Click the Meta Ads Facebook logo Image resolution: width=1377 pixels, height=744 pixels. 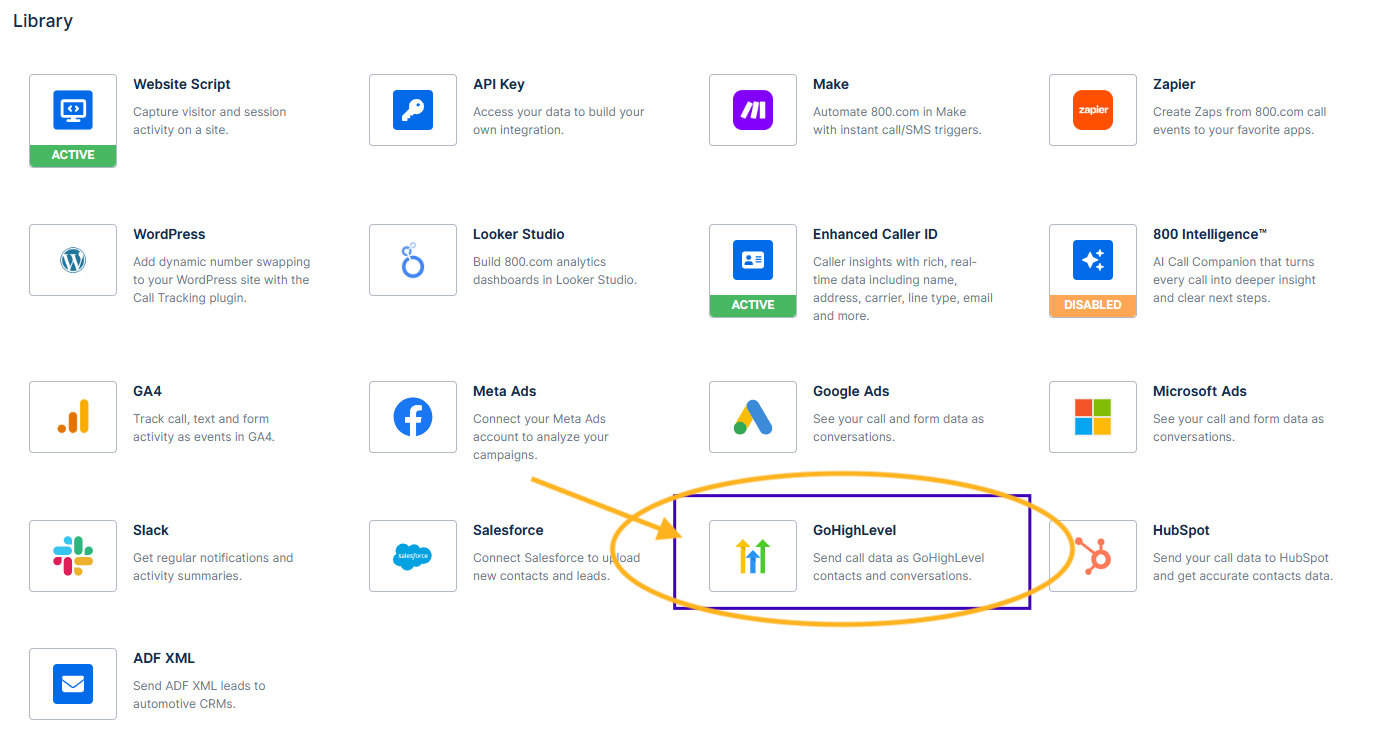coord(413,417)
